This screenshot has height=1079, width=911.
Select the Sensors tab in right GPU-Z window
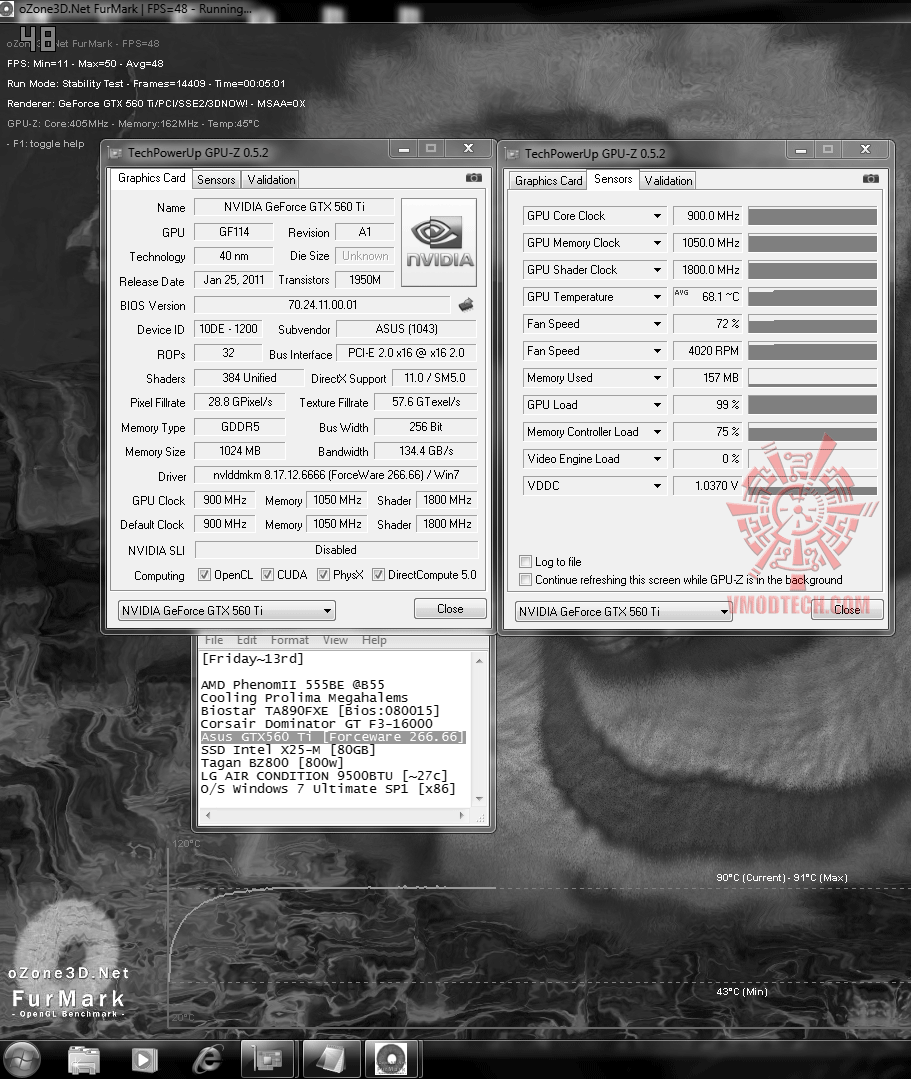[612, 179]
